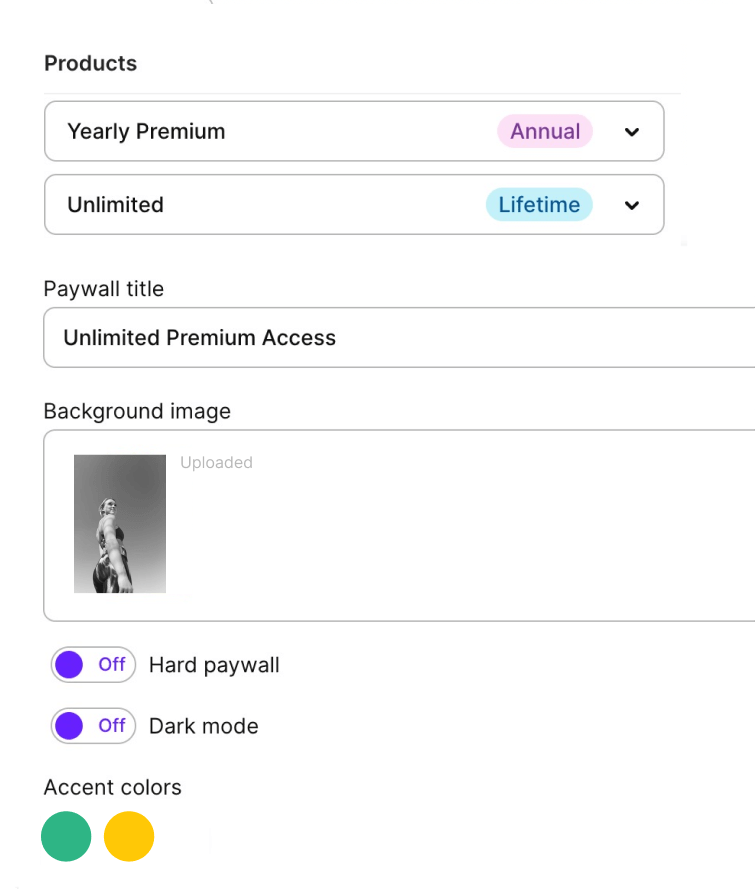Toggle the Dark mode switch

tap(93, 726)
